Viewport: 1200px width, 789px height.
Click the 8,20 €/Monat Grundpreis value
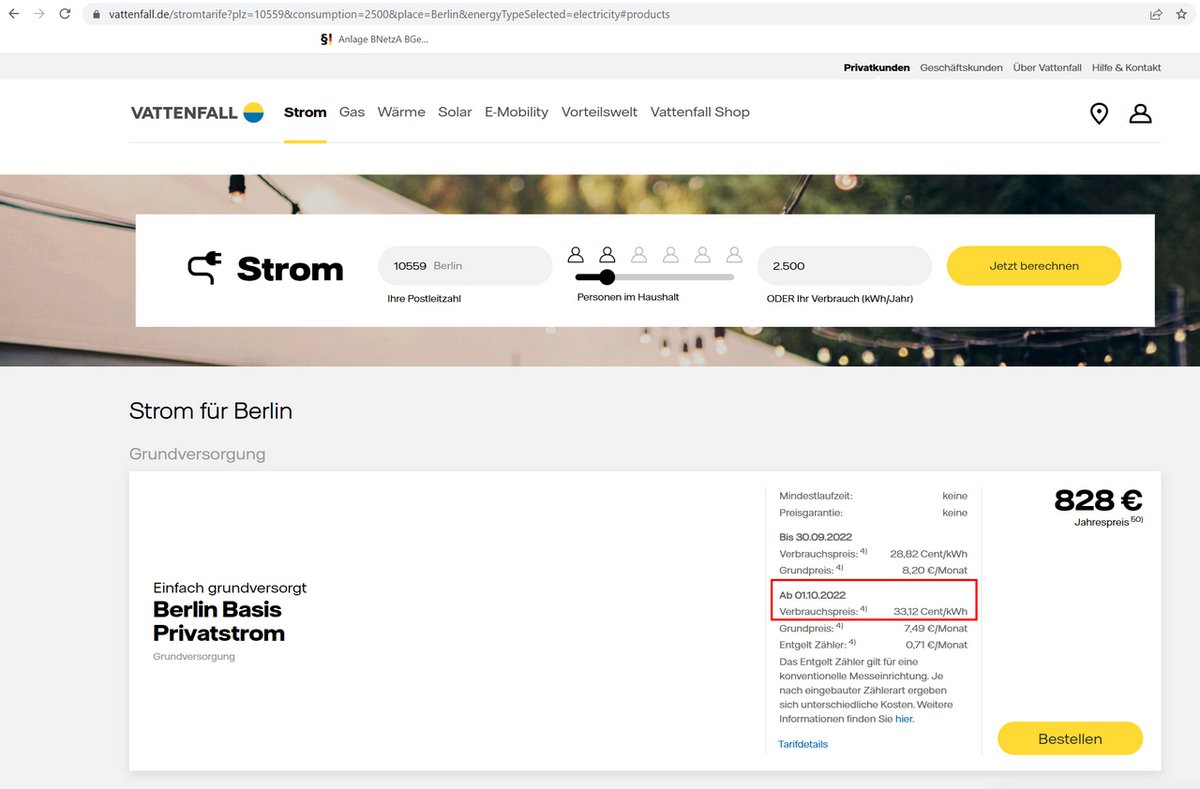pos(935,570)
